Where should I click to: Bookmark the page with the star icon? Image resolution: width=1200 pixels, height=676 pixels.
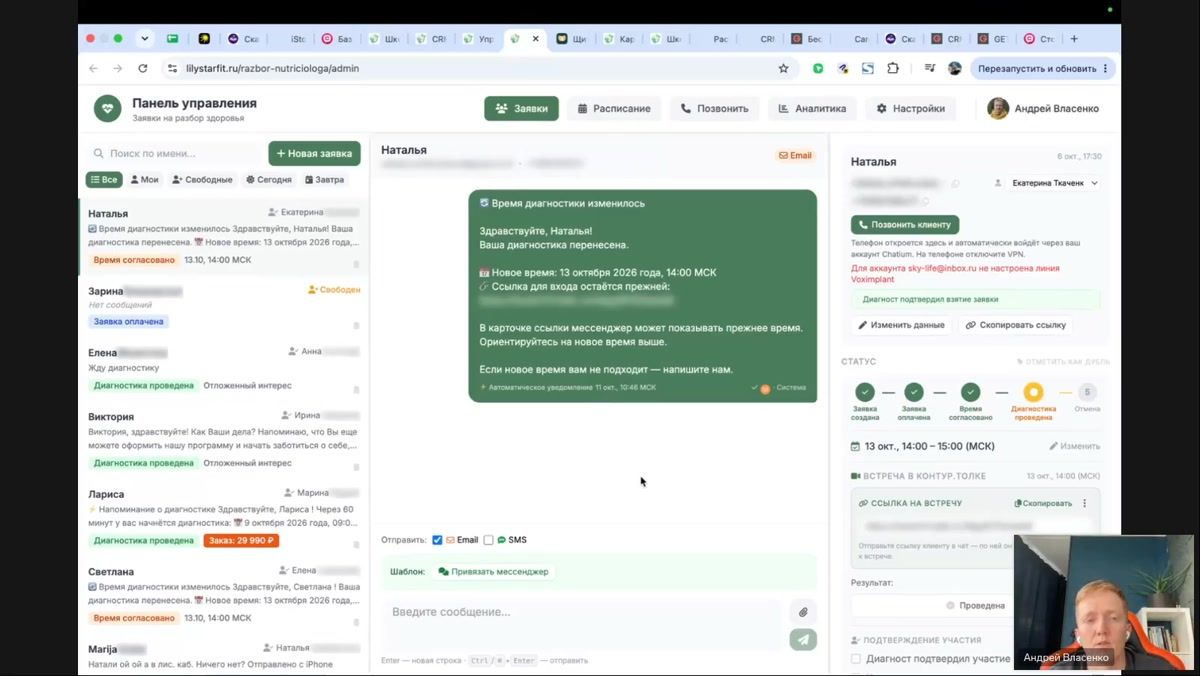[783, 68]
